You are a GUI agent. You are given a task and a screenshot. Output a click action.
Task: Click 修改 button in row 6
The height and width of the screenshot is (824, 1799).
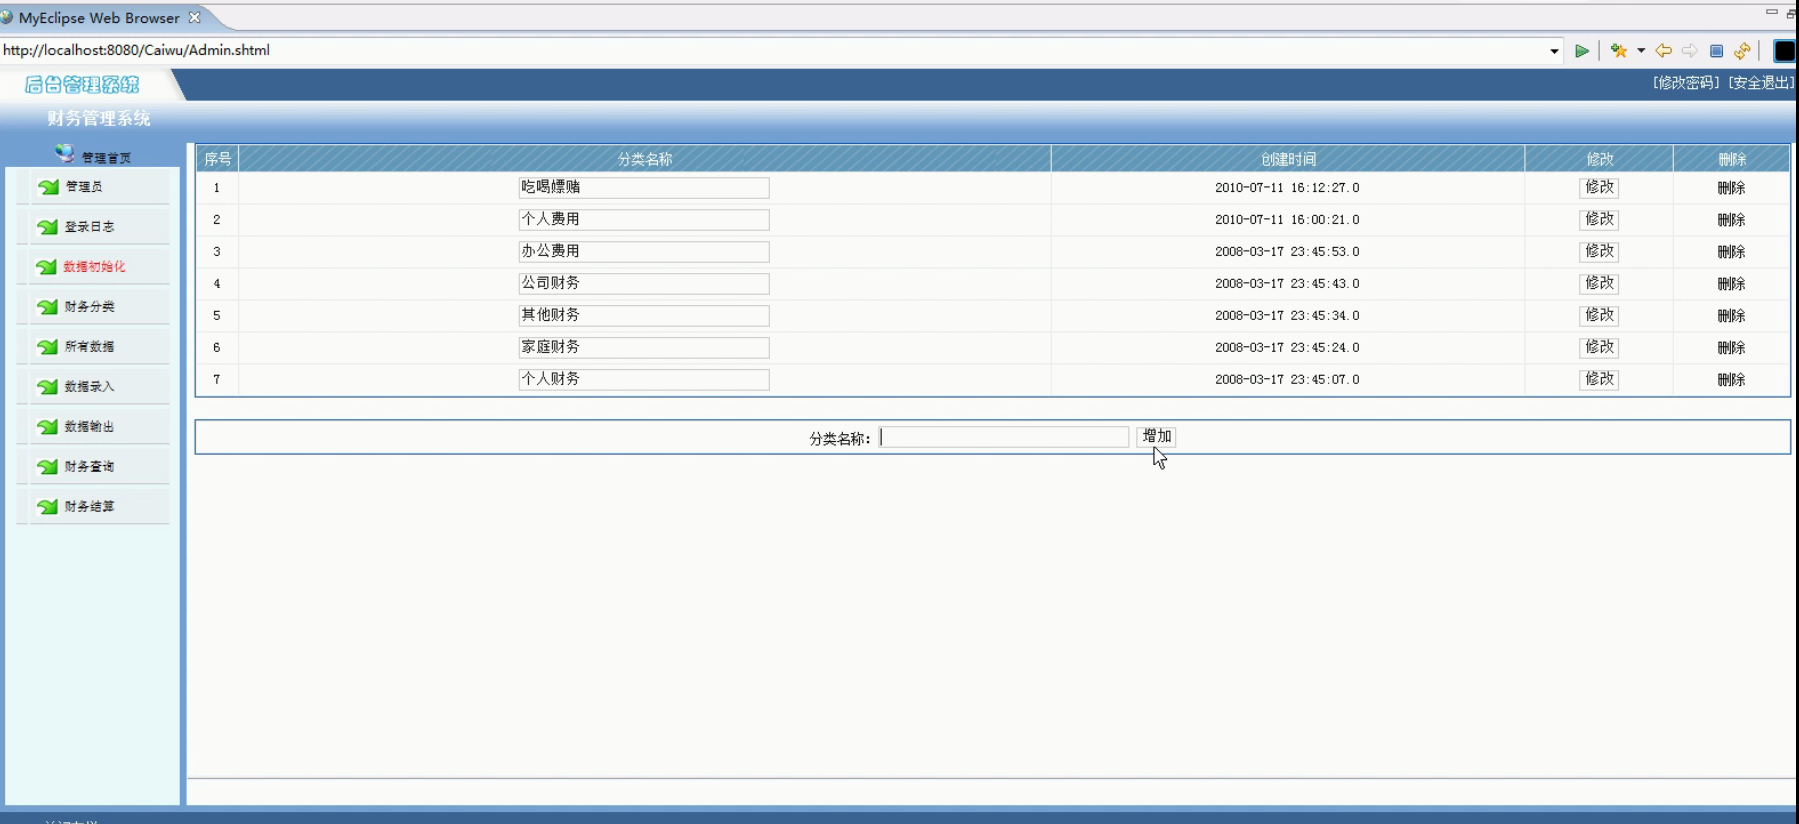(1599, 347)
